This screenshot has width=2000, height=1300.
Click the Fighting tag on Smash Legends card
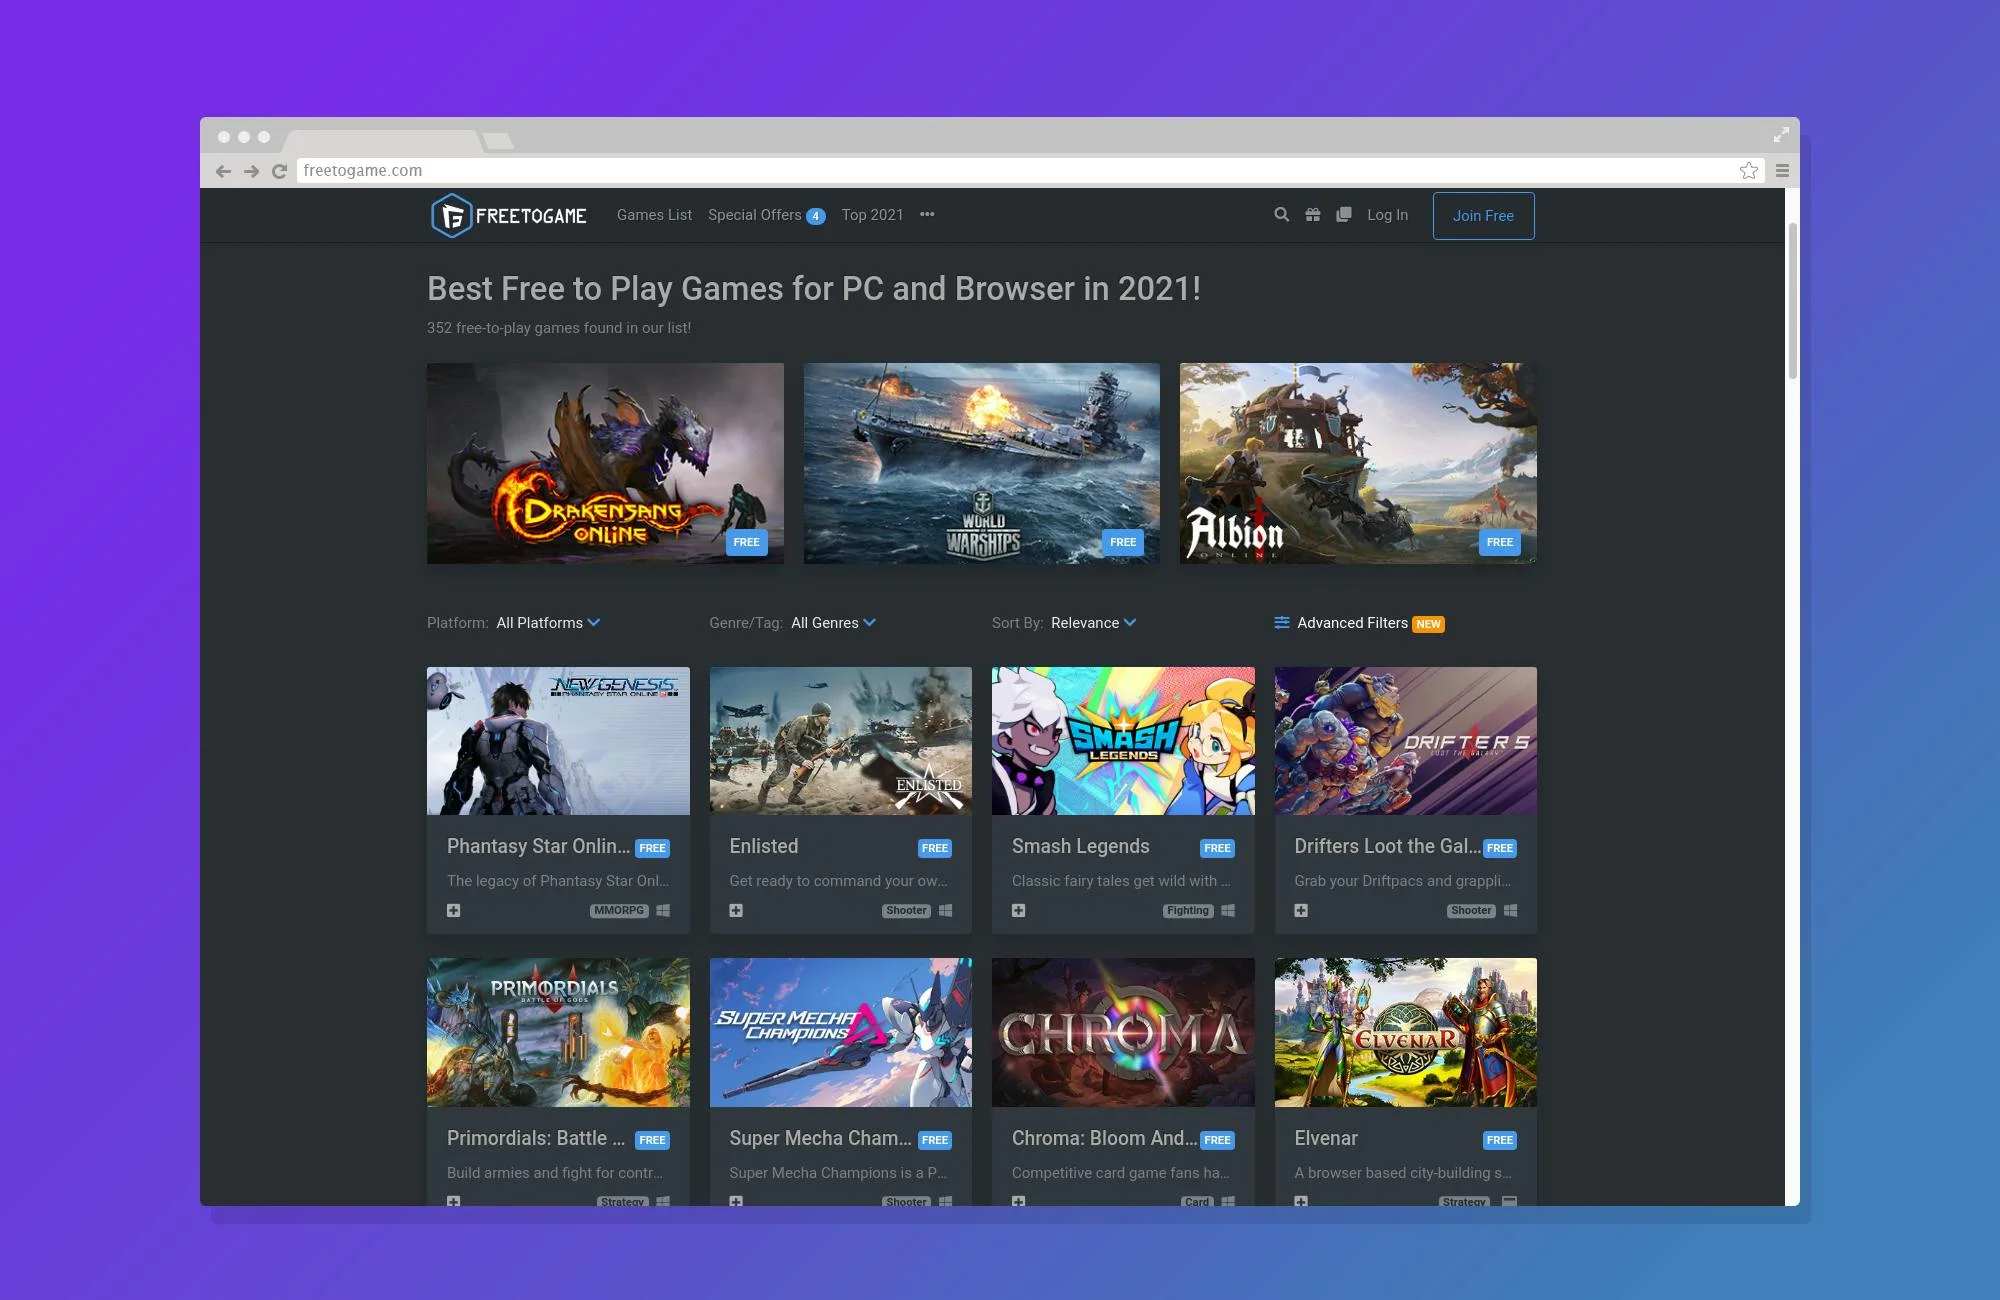tap(1188, 911)
